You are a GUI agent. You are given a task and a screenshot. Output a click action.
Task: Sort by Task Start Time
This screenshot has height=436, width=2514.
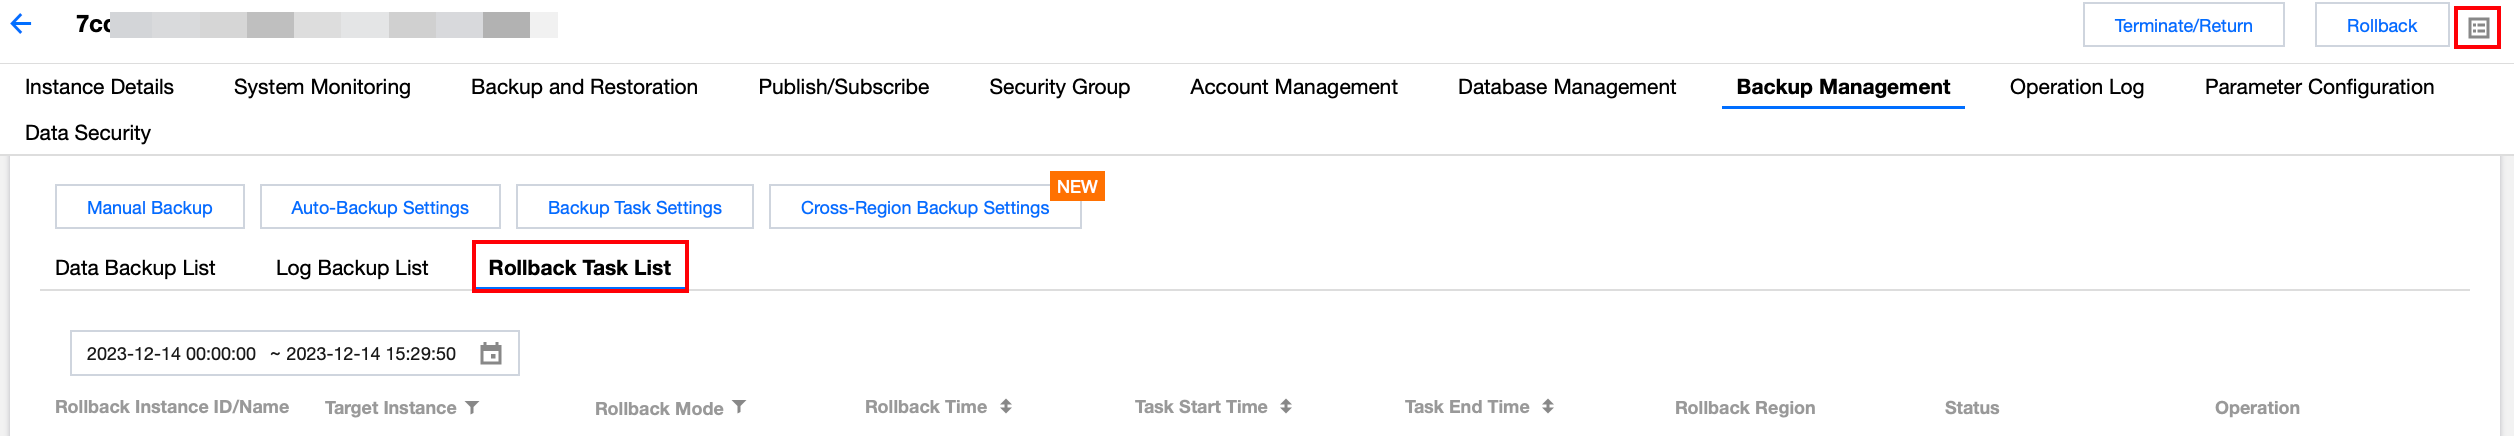[1286, 407]
